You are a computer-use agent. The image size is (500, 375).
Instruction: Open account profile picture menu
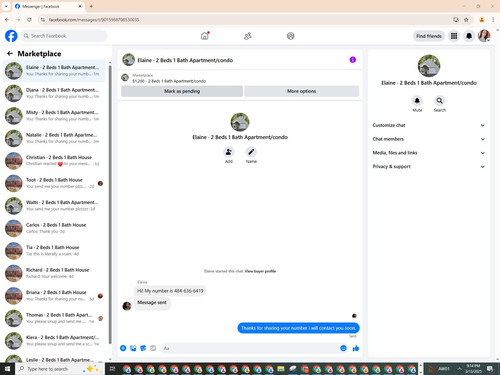point(484,36)
